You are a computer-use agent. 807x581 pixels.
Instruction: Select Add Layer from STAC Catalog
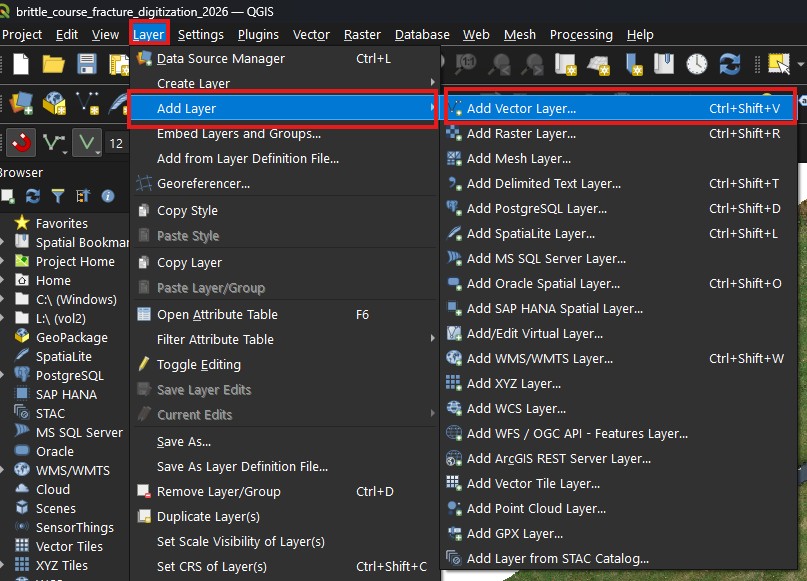click(x=621, y=558)
